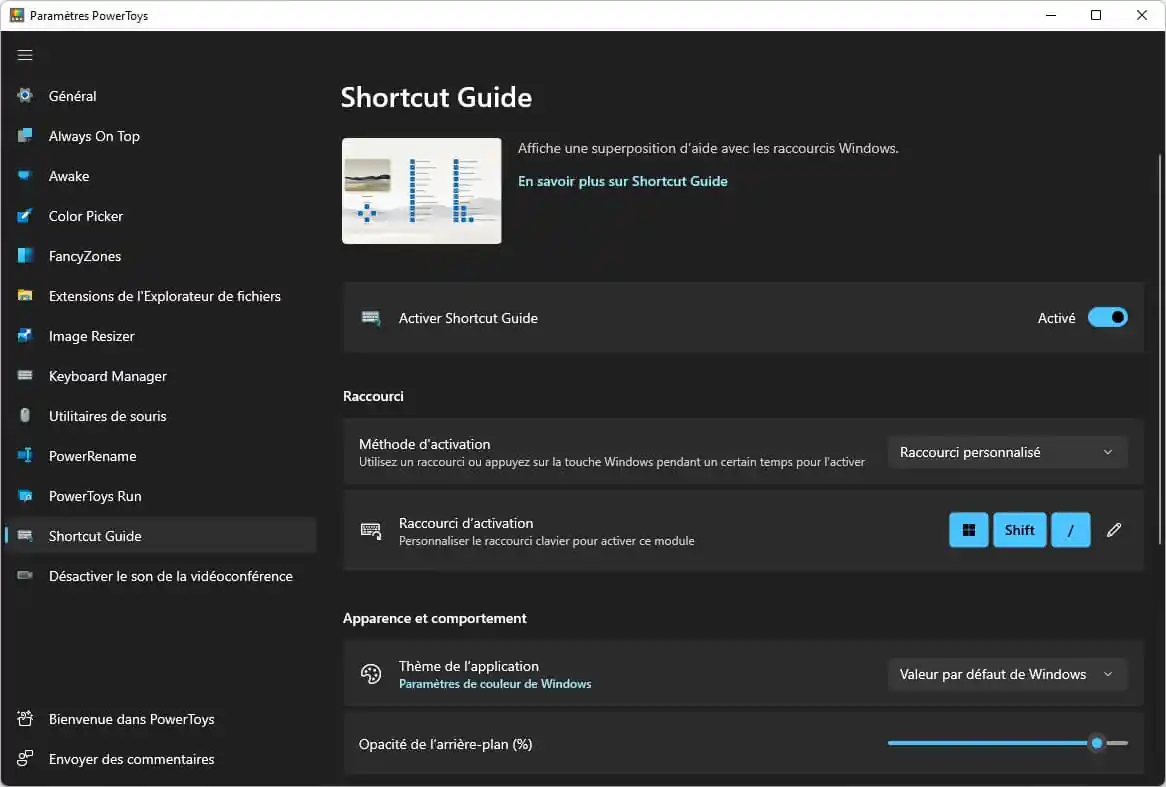Close the PowerToys settings window
This screenshot has height=787, width=1166.
1141,15
